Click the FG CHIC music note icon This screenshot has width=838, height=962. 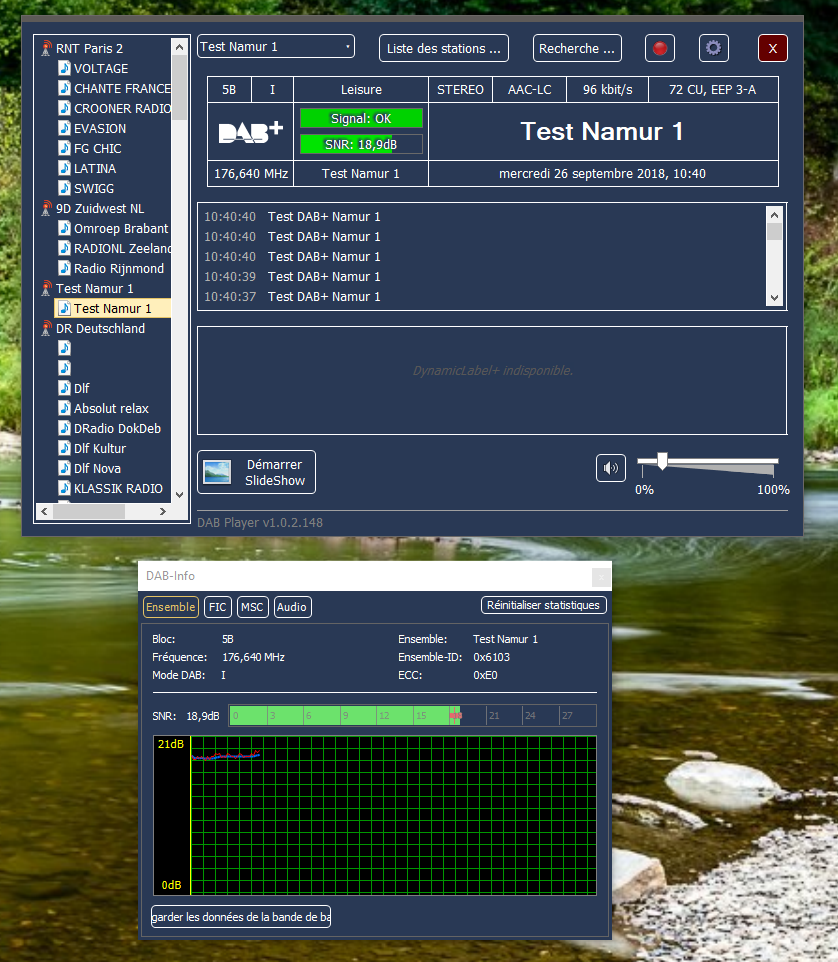click(64, 148)
